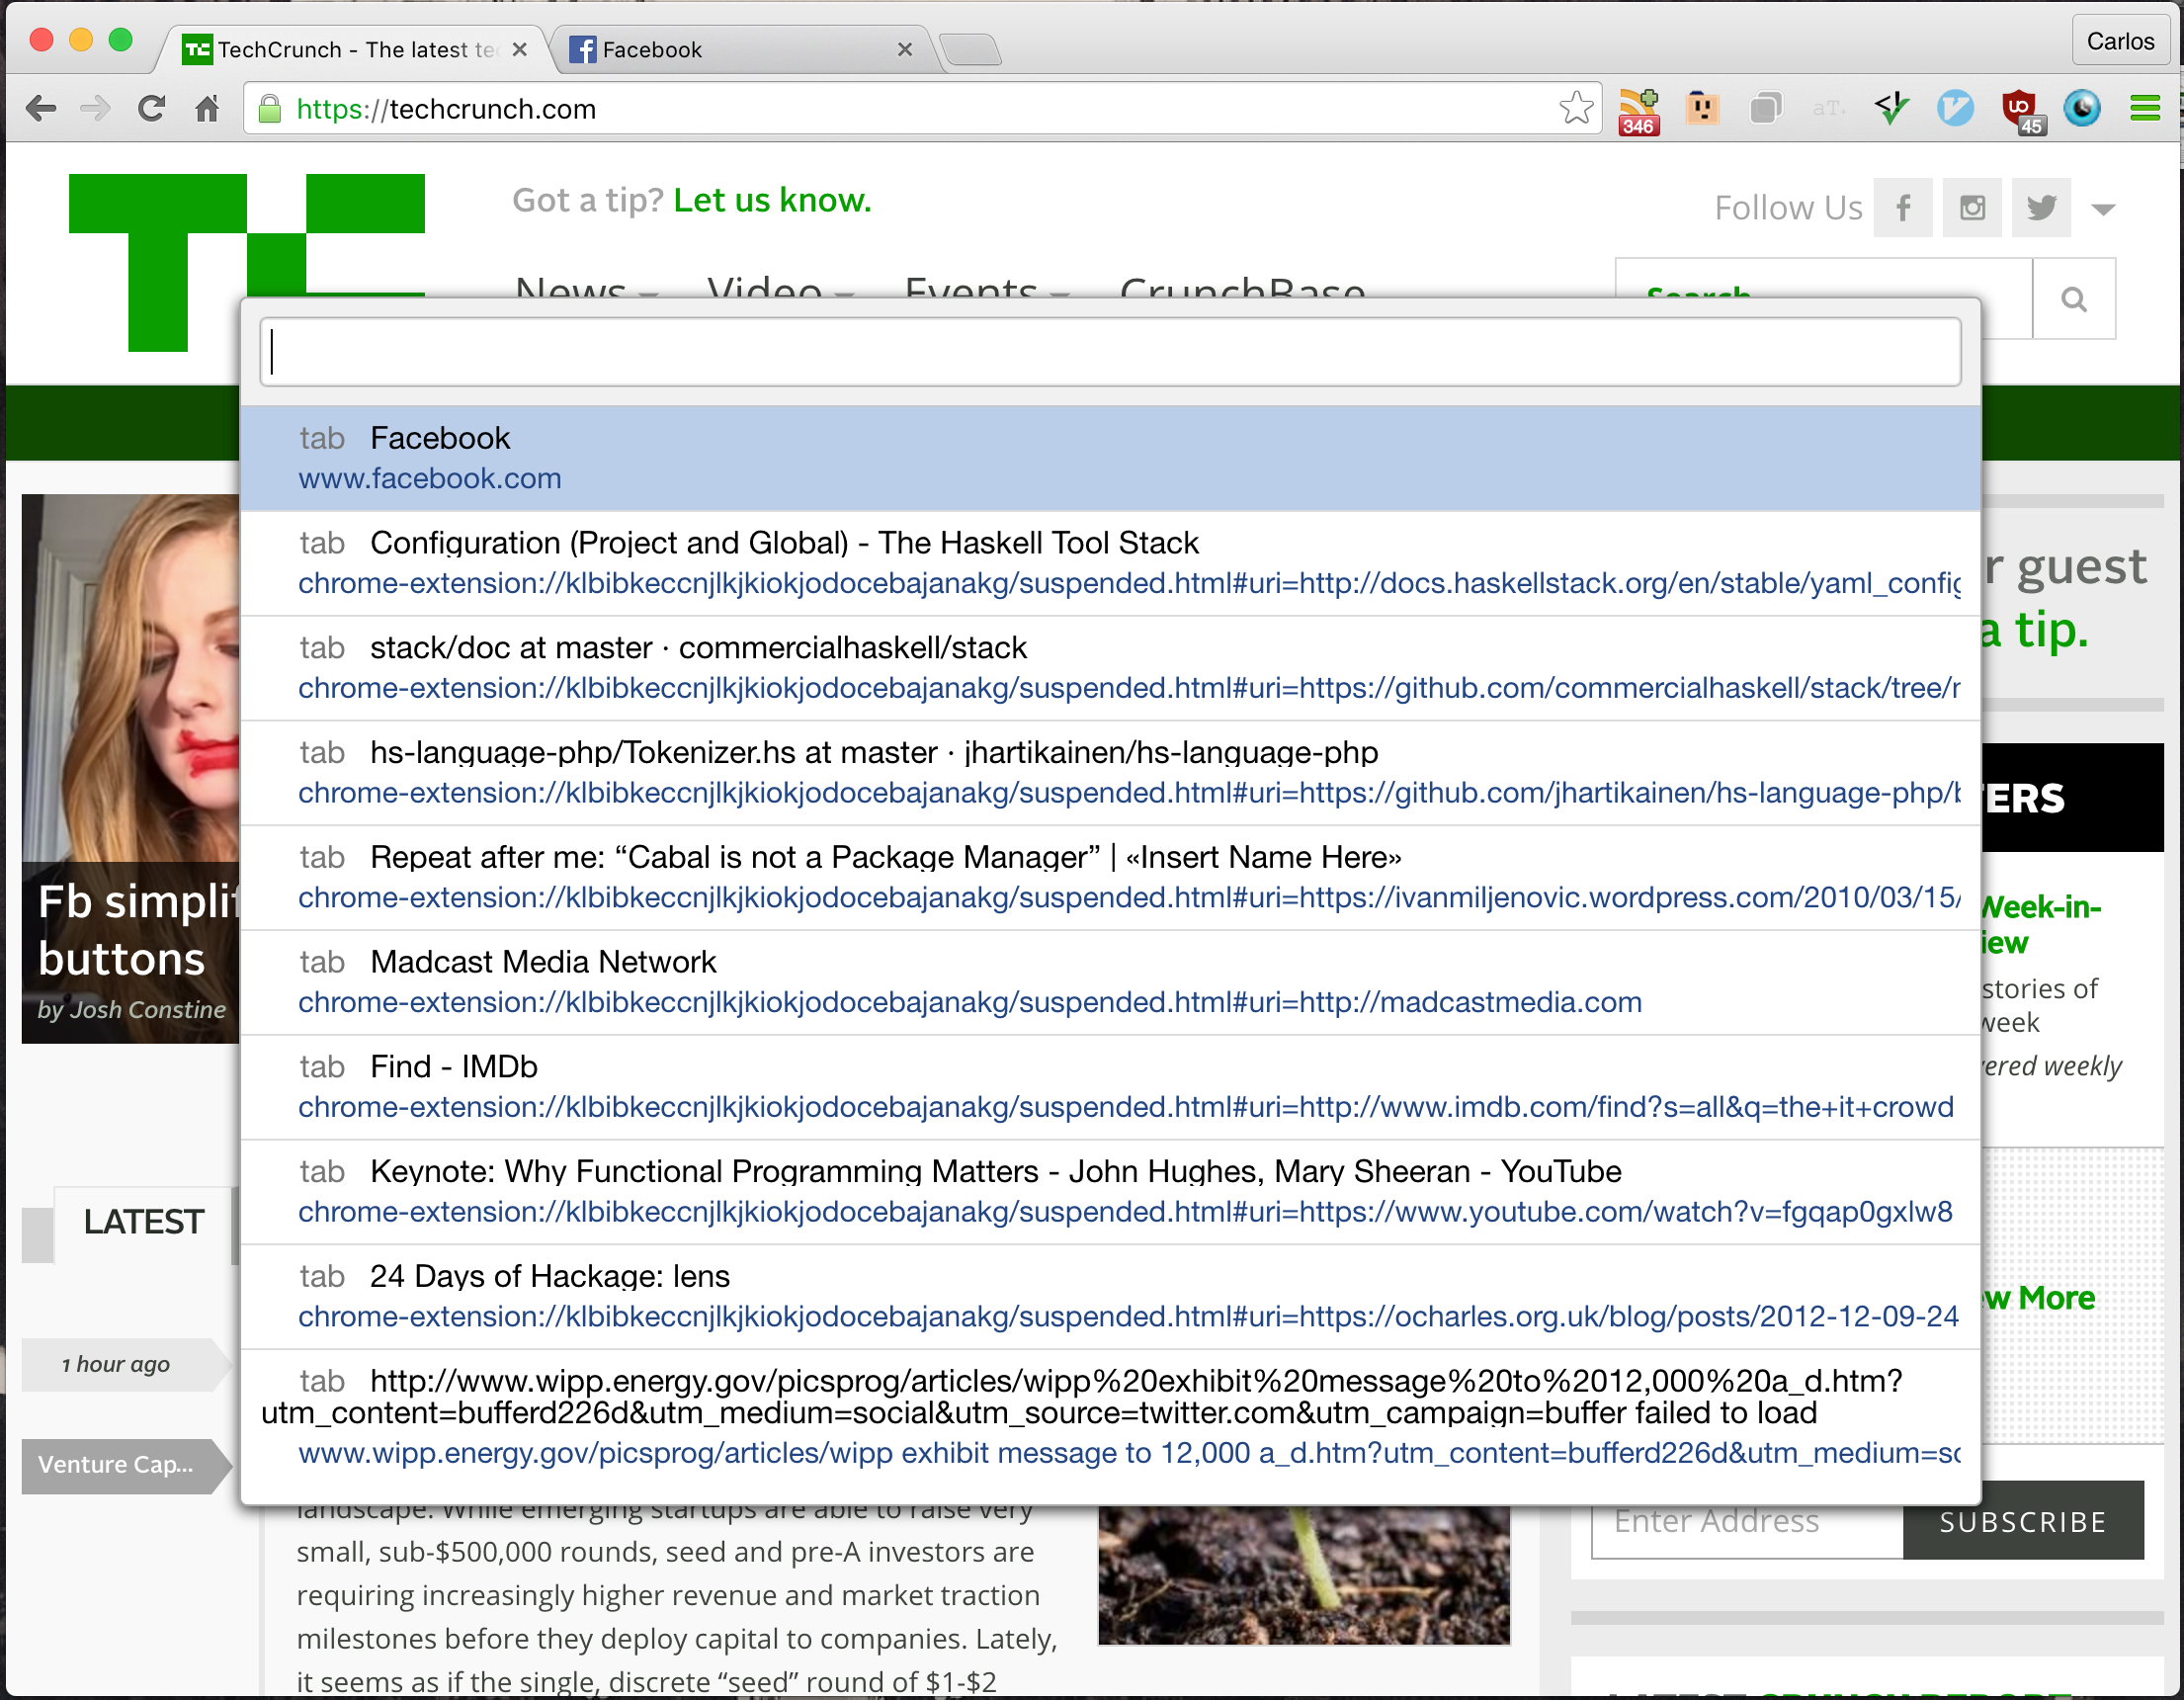This screenshot has height=1700, width=2184.
Task: Open the Chrome hamburger menu
Action: click(2145, 108)
